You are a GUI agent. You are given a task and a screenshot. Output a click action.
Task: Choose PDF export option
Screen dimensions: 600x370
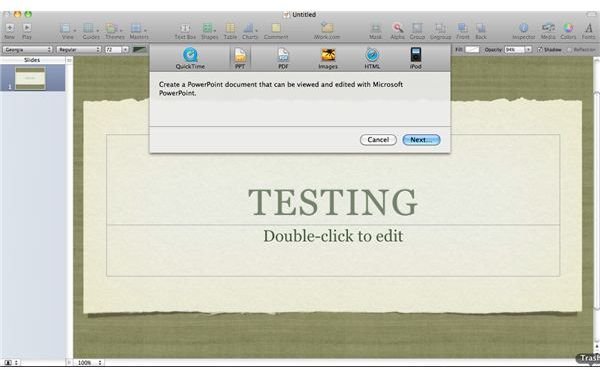point(283,58)
